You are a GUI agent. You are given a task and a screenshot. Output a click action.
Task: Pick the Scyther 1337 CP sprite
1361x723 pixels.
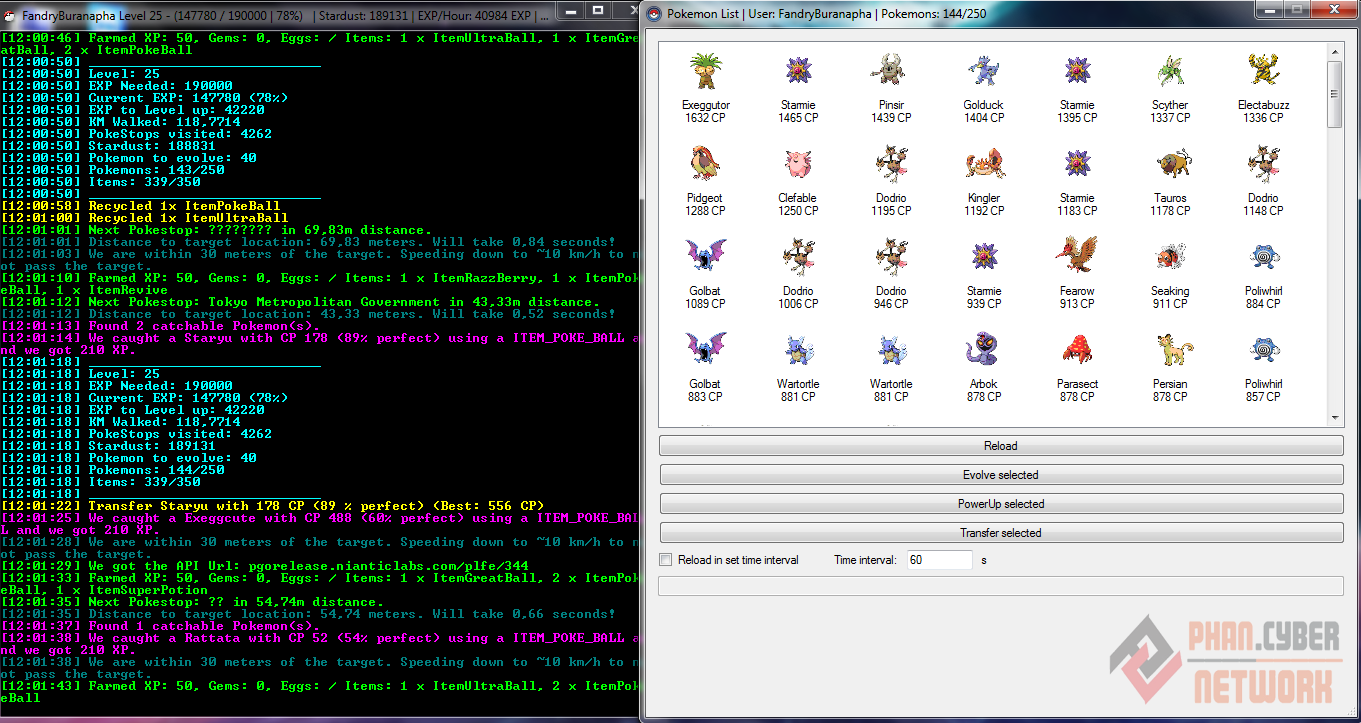pos(1170,72)
